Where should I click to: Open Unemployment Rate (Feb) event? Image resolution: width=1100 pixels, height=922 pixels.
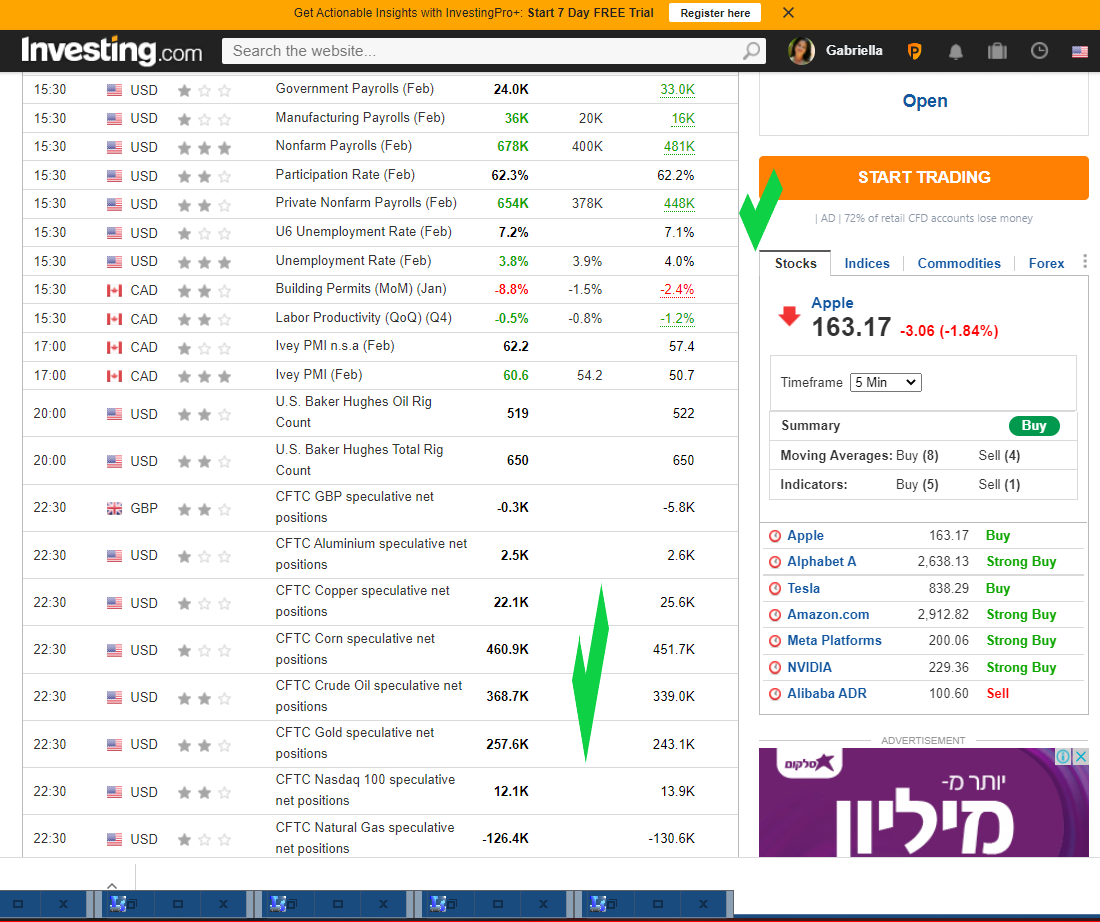coord(354,261)
